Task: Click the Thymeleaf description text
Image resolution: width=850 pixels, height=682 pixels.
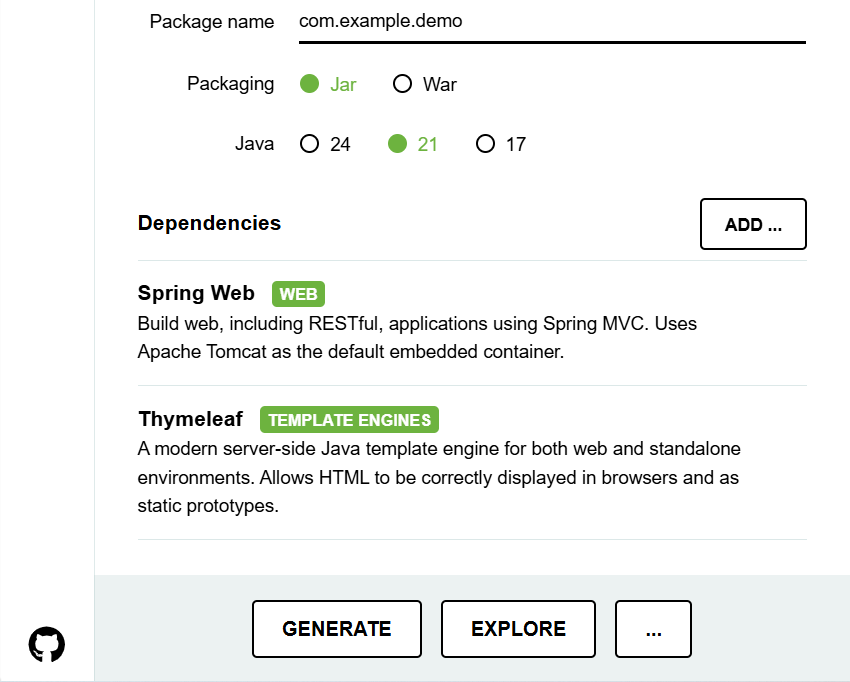Action: [438, 477]
